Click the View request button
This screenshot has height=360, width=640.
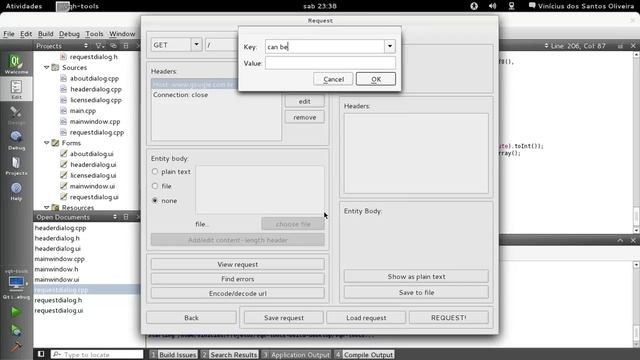coord(238,264)
